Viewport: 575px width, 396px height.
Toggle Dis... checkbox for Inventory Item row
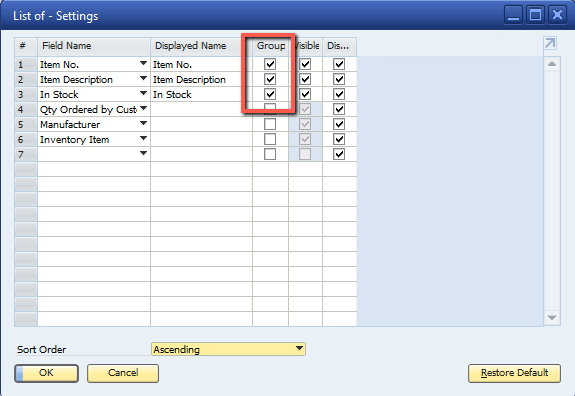point(339,139)
